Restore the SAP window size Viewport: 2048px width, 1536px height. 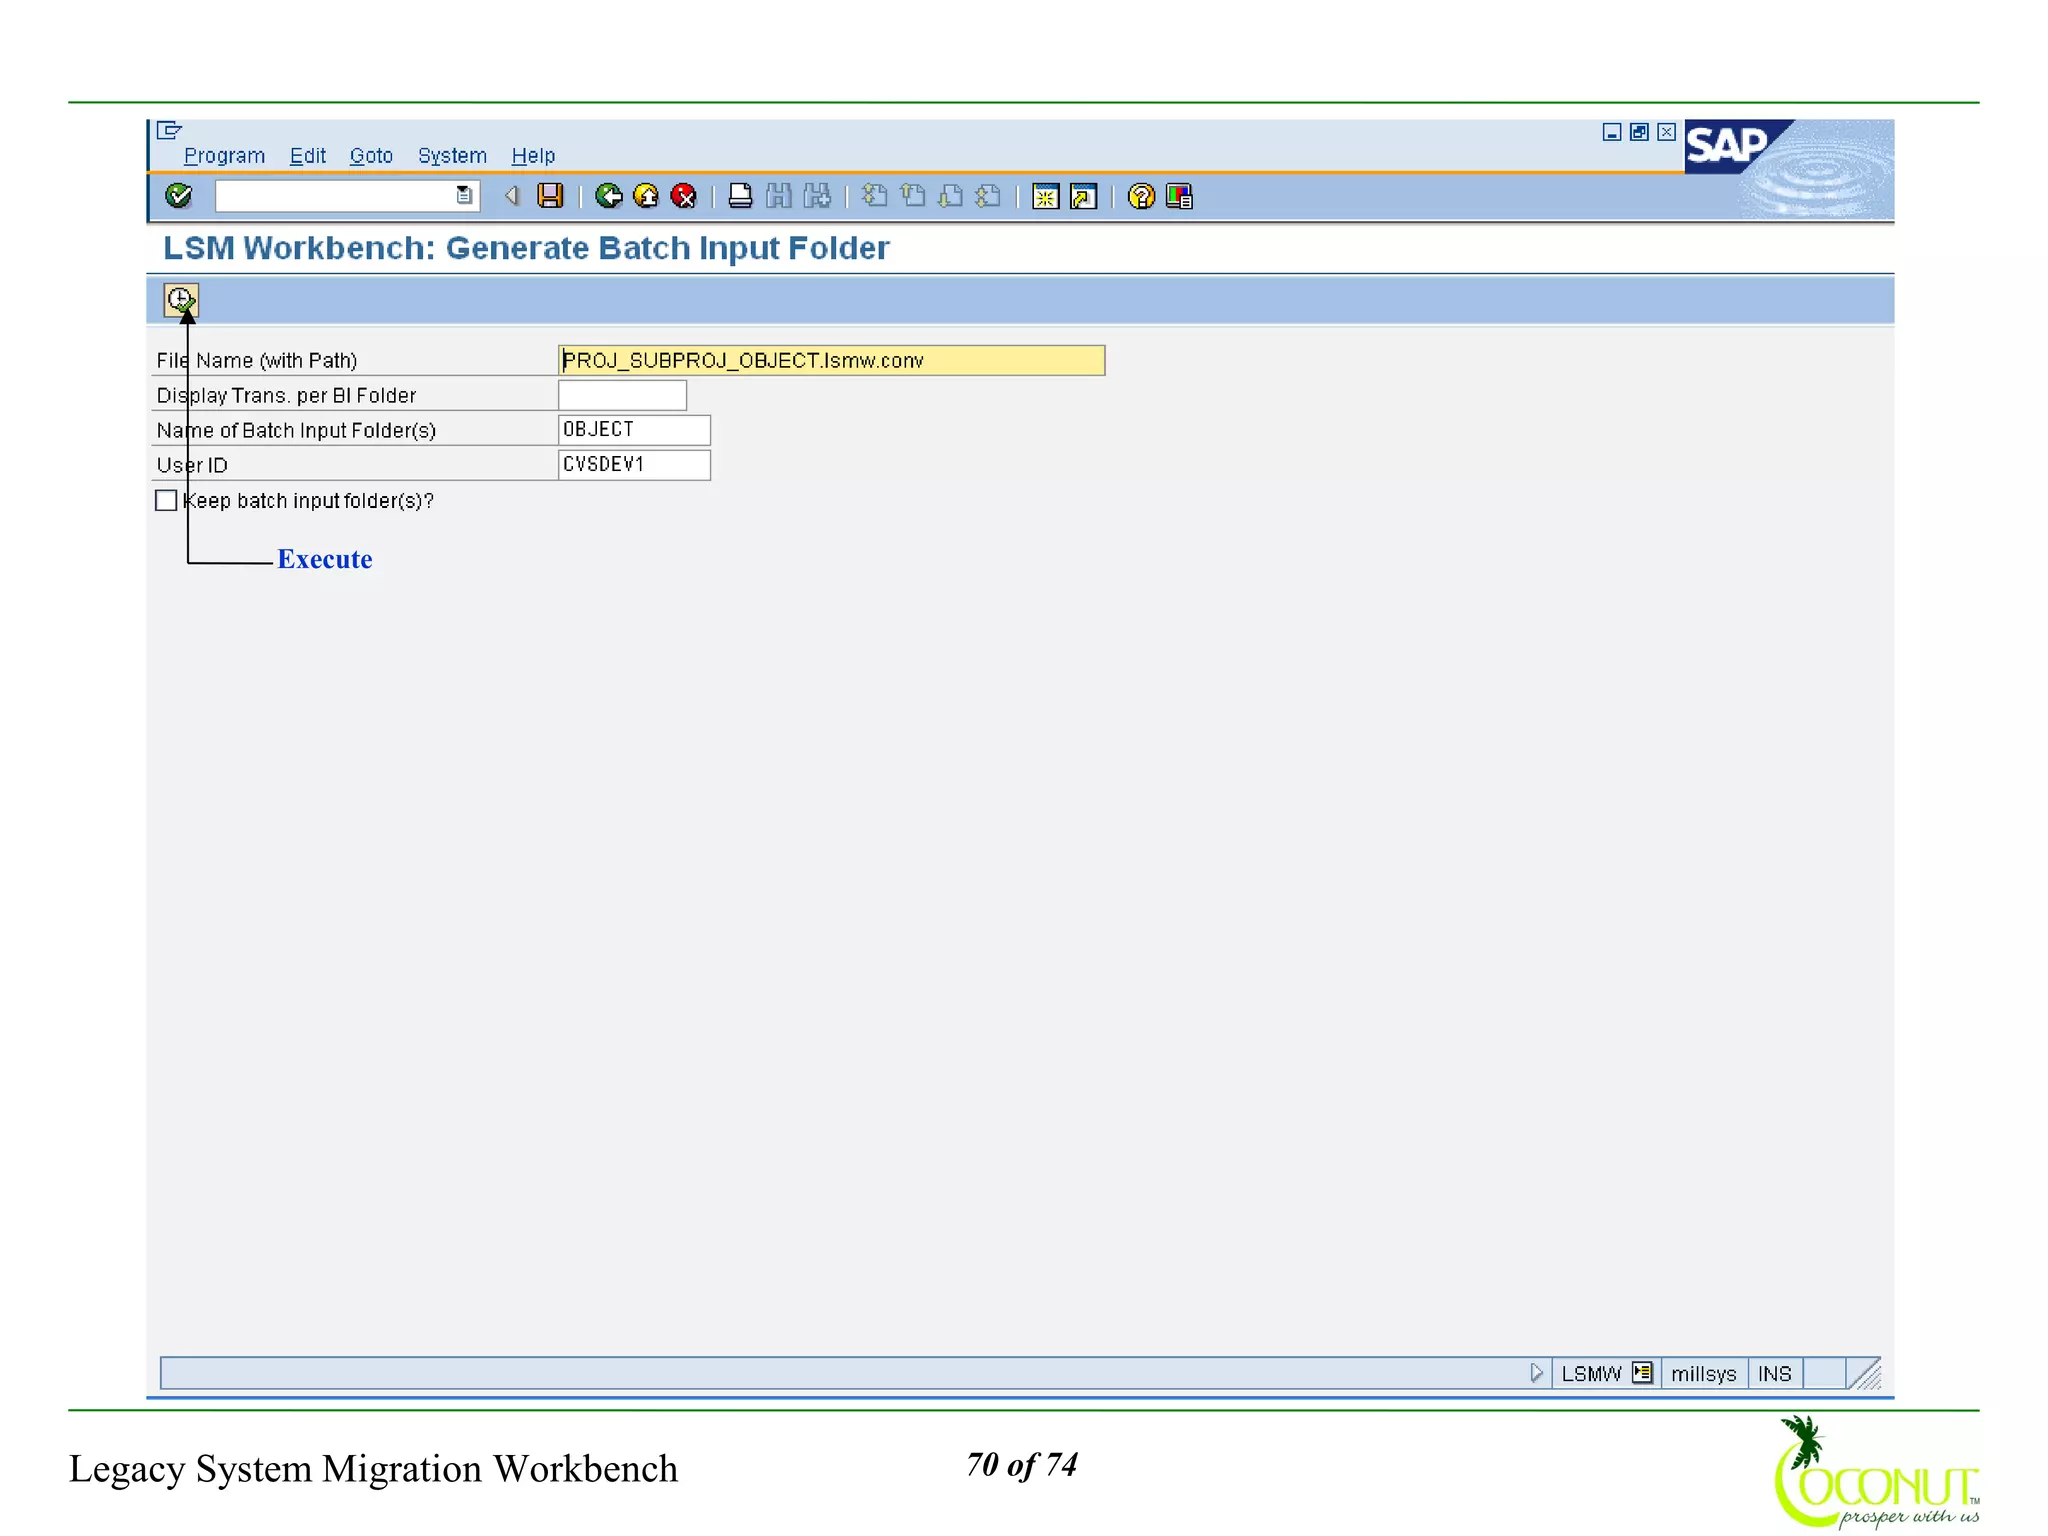(x=1639, y=132)
